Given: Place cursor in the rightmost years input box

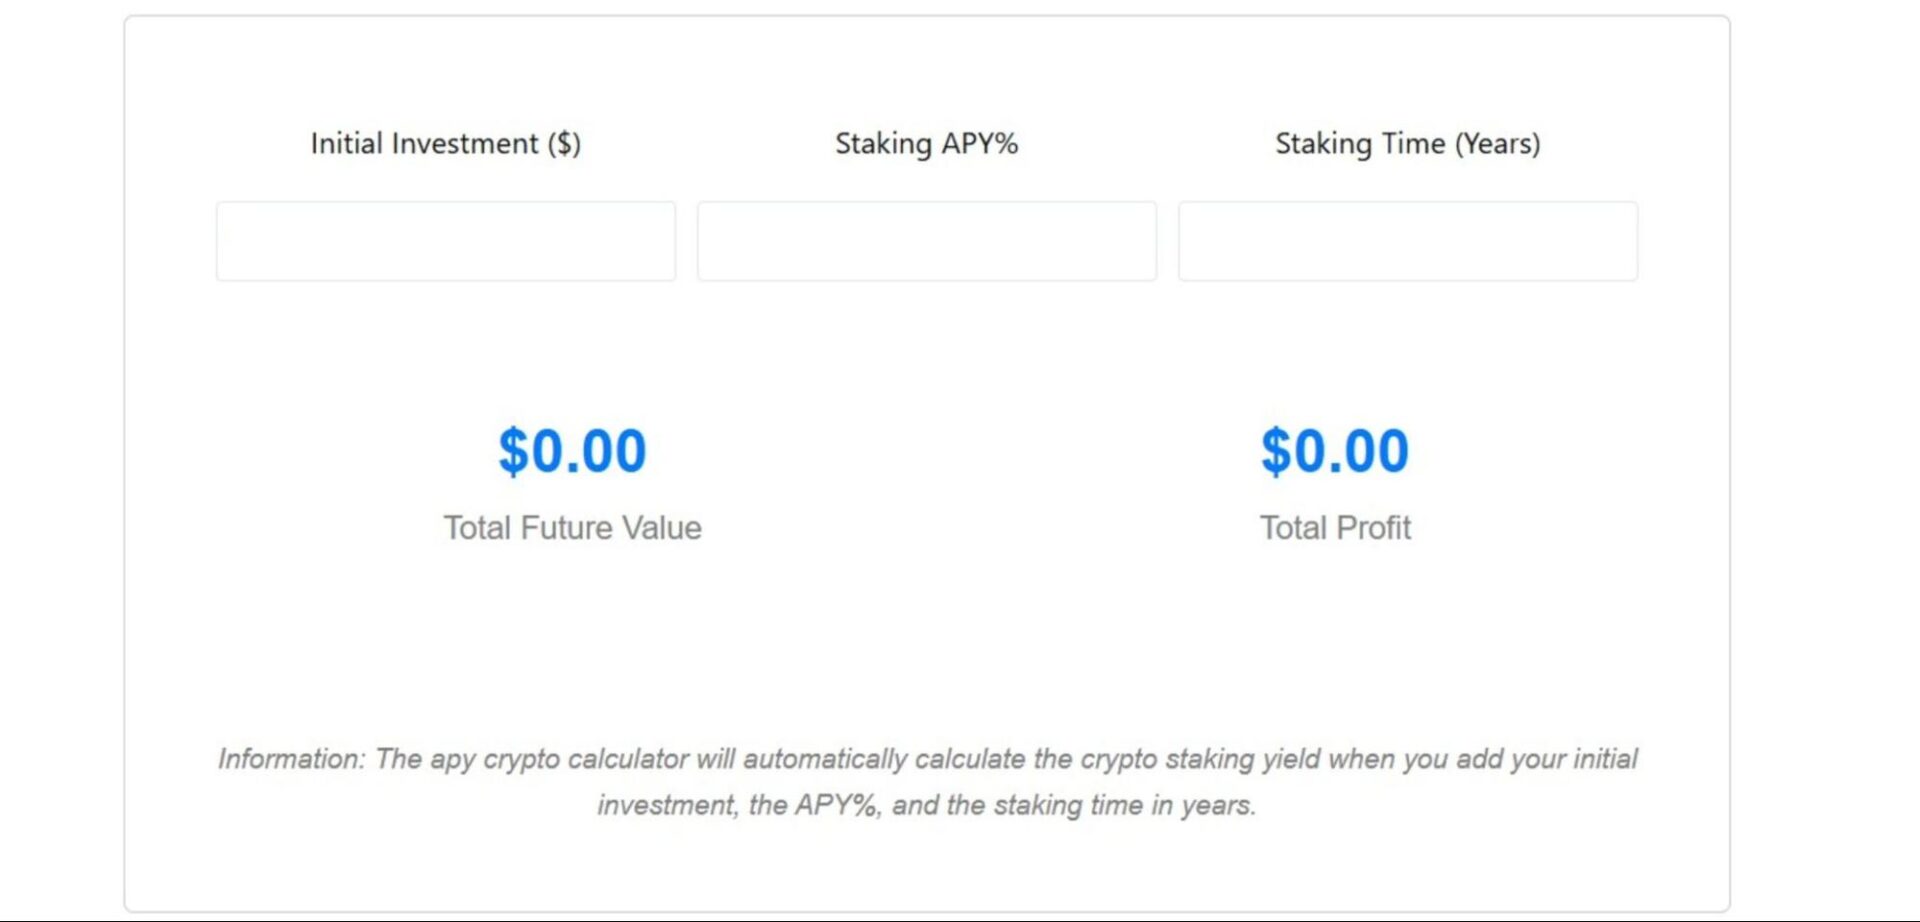Looking at the screenshot, I should [1407, 240].
